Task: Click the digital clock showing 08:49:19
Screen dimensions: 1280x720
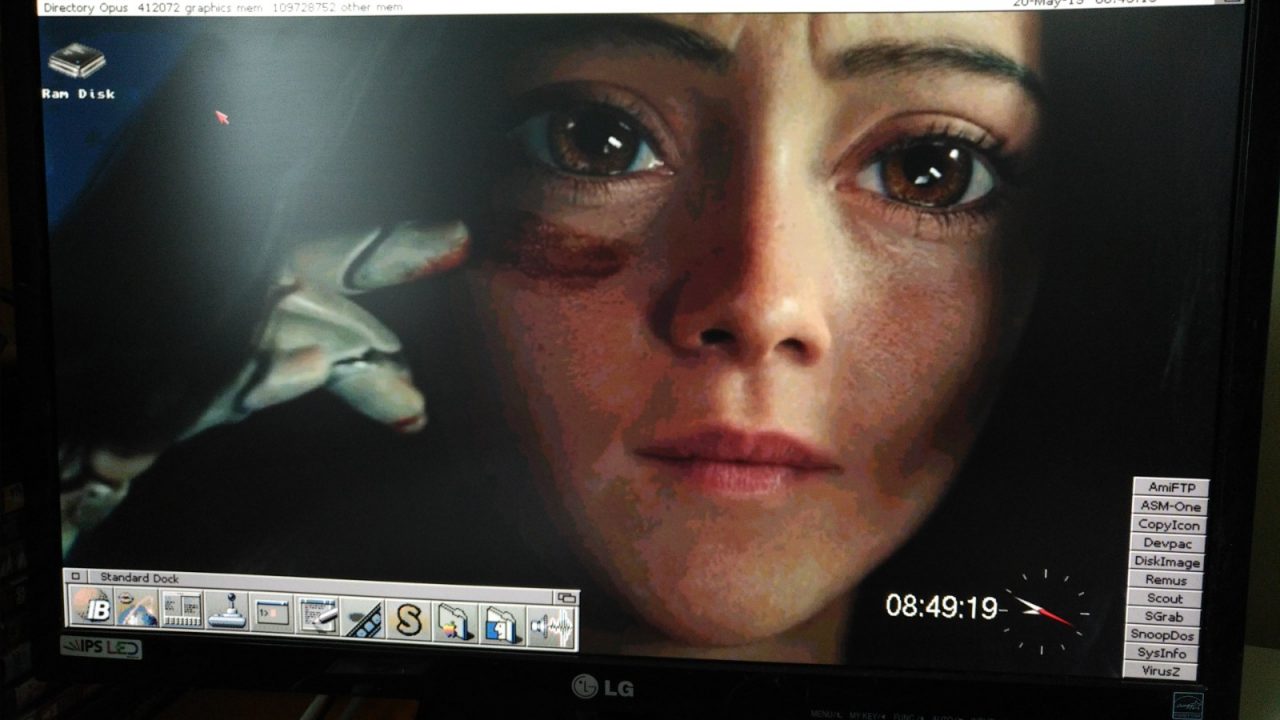Action: pos(942,606)
